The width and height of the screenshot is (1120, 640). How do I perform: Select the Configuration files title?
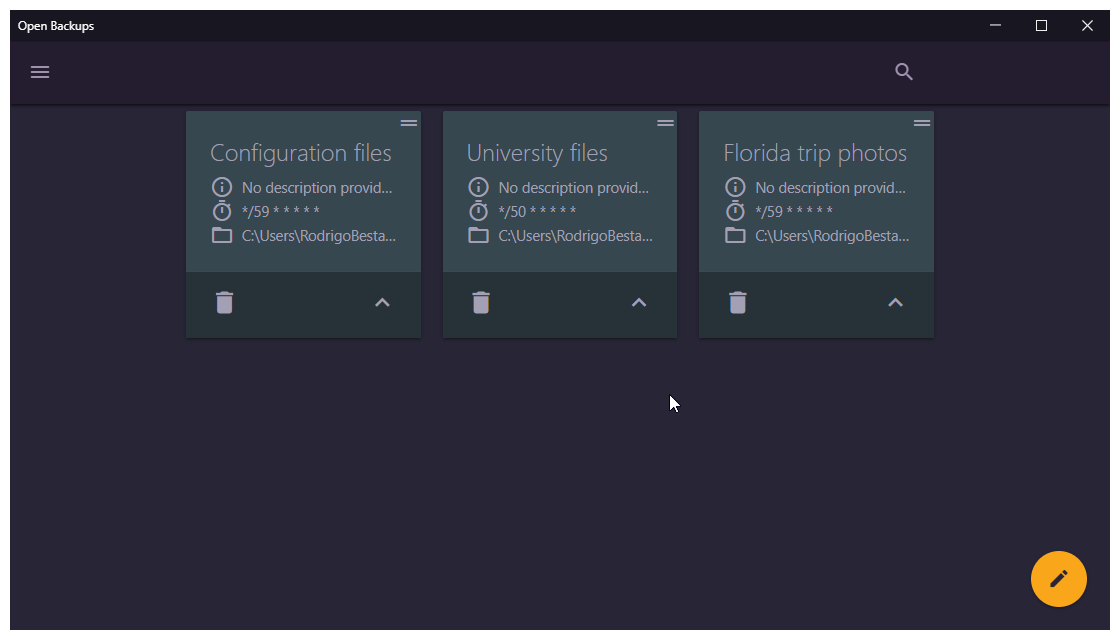click(301, 153)
